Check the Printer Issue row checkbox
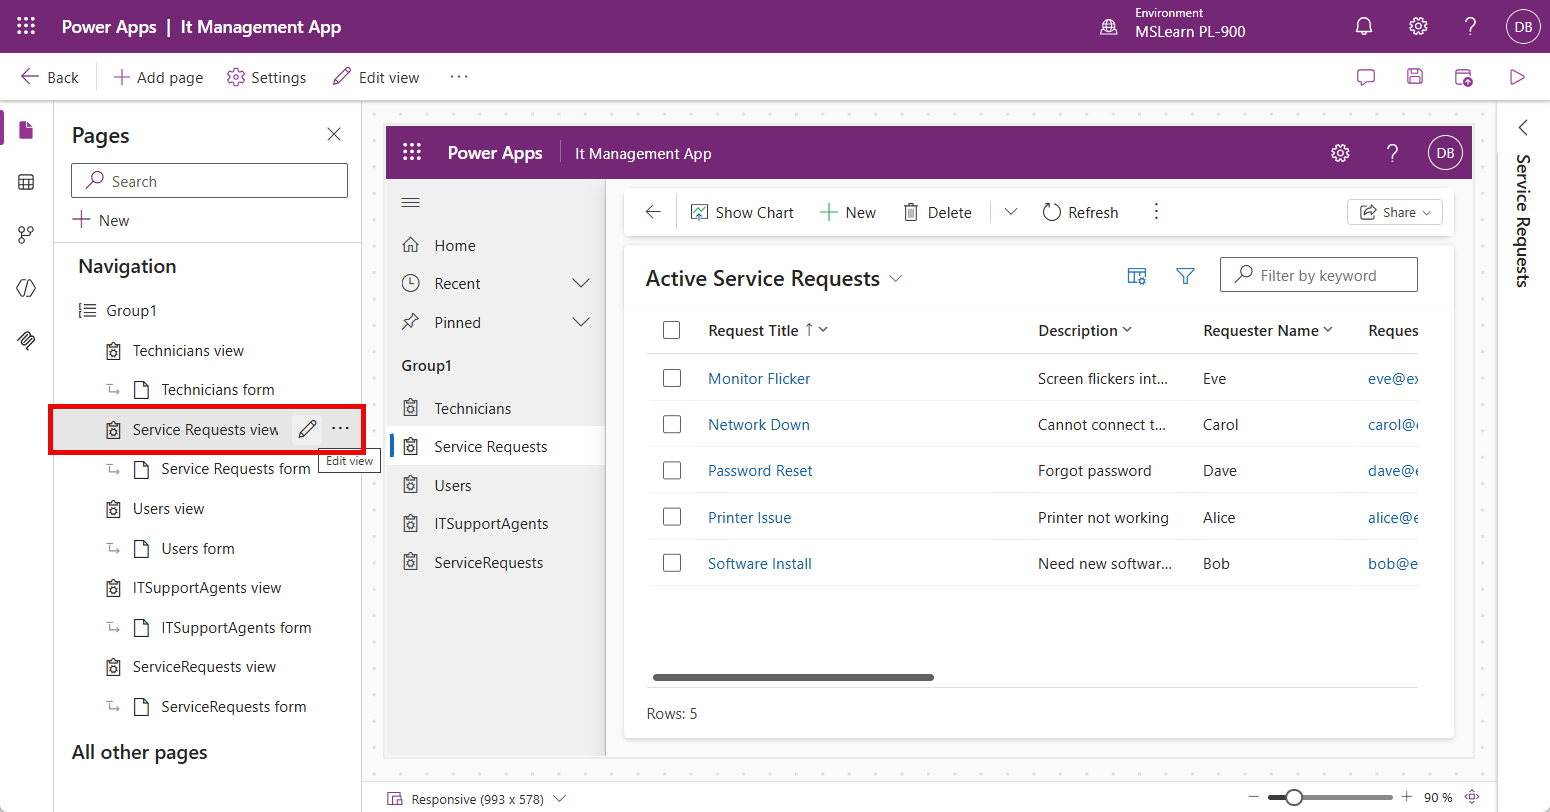The height and width of the screenshot is (812, 1550). tap(672, 517)
